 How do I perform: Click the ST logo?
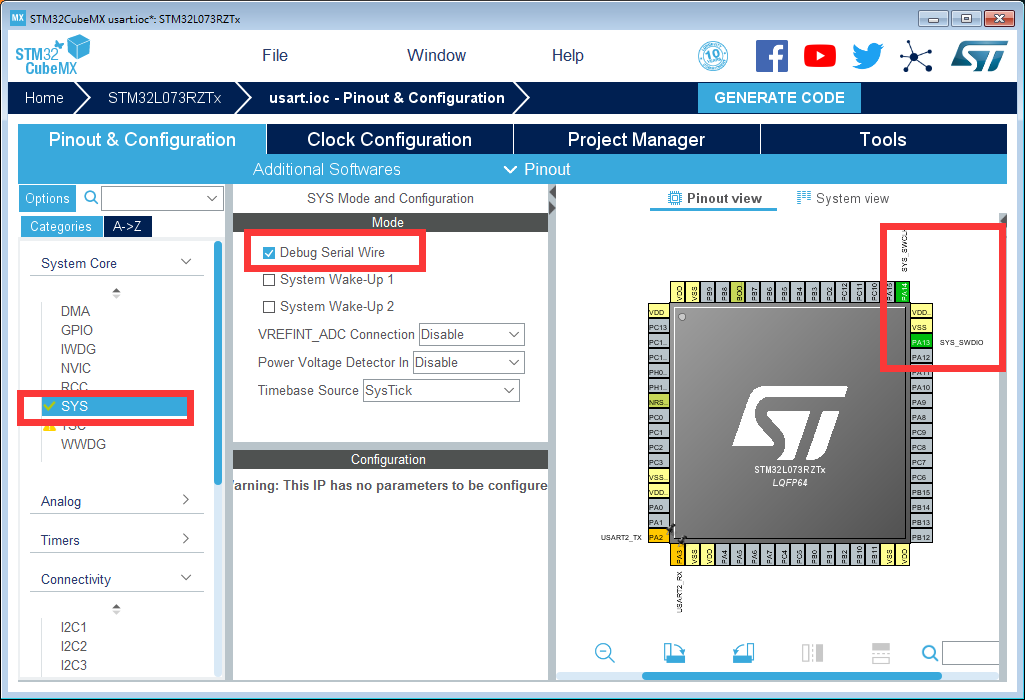coord(978,56)
